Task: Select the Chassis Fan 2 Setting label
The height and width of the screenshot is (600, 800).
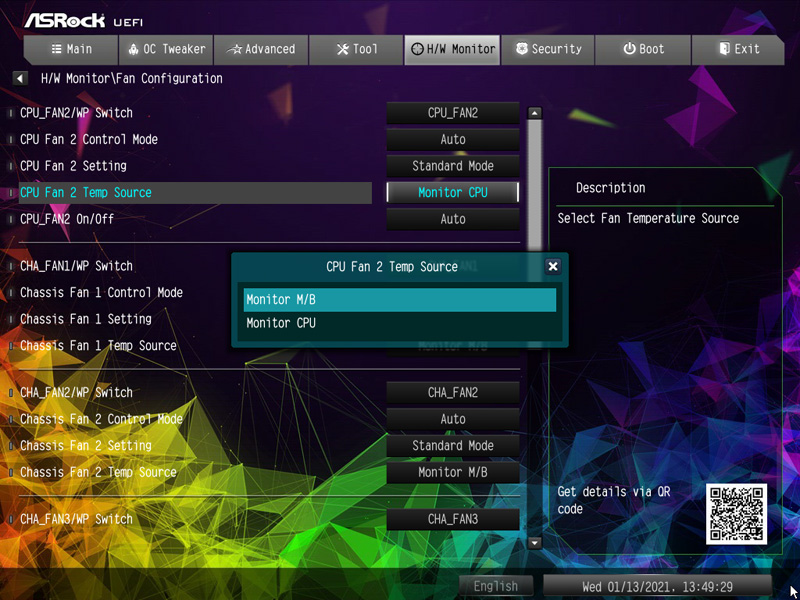Action: [86, 445]
